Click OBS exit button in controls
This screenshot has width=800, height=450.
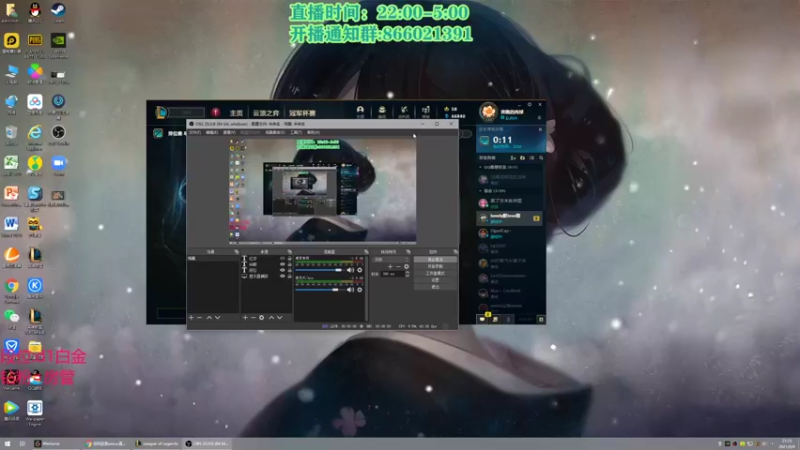[x=435, y=287]
